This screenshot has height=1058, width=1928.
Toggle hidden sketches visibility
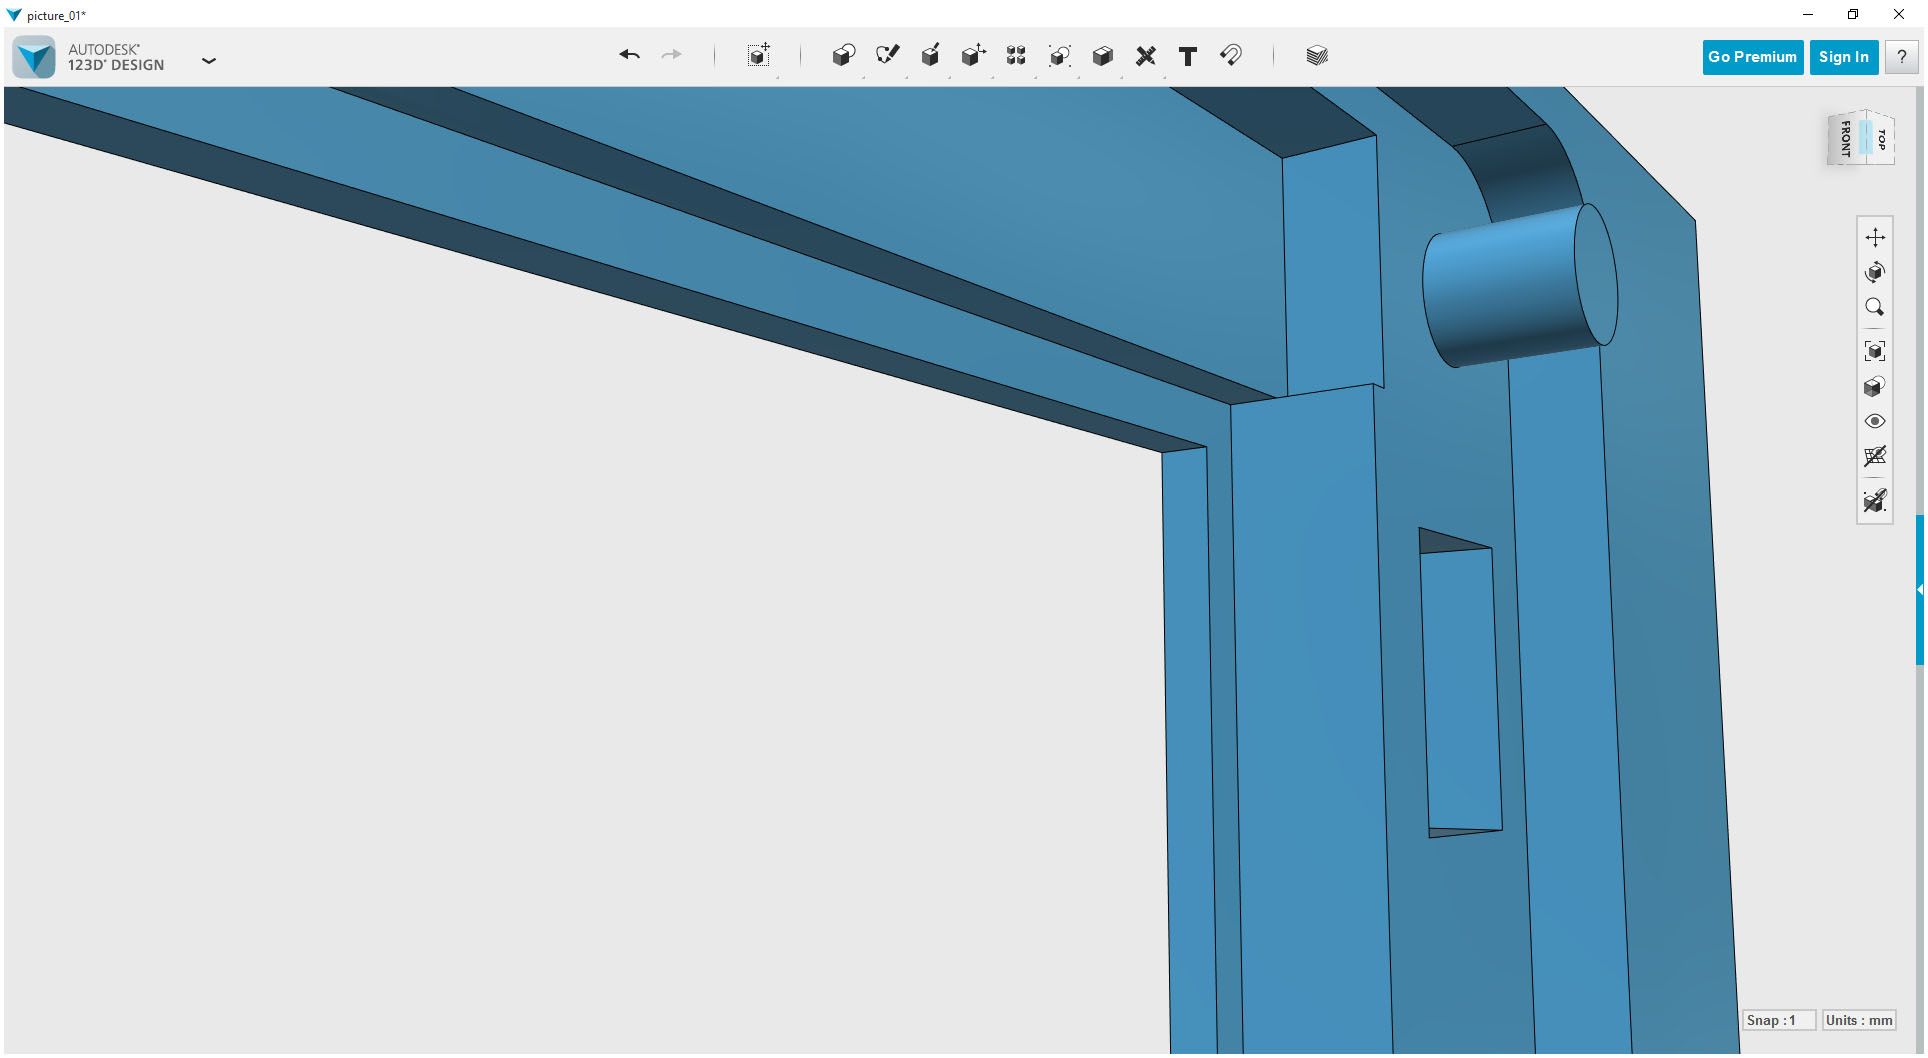[1876, 501]
